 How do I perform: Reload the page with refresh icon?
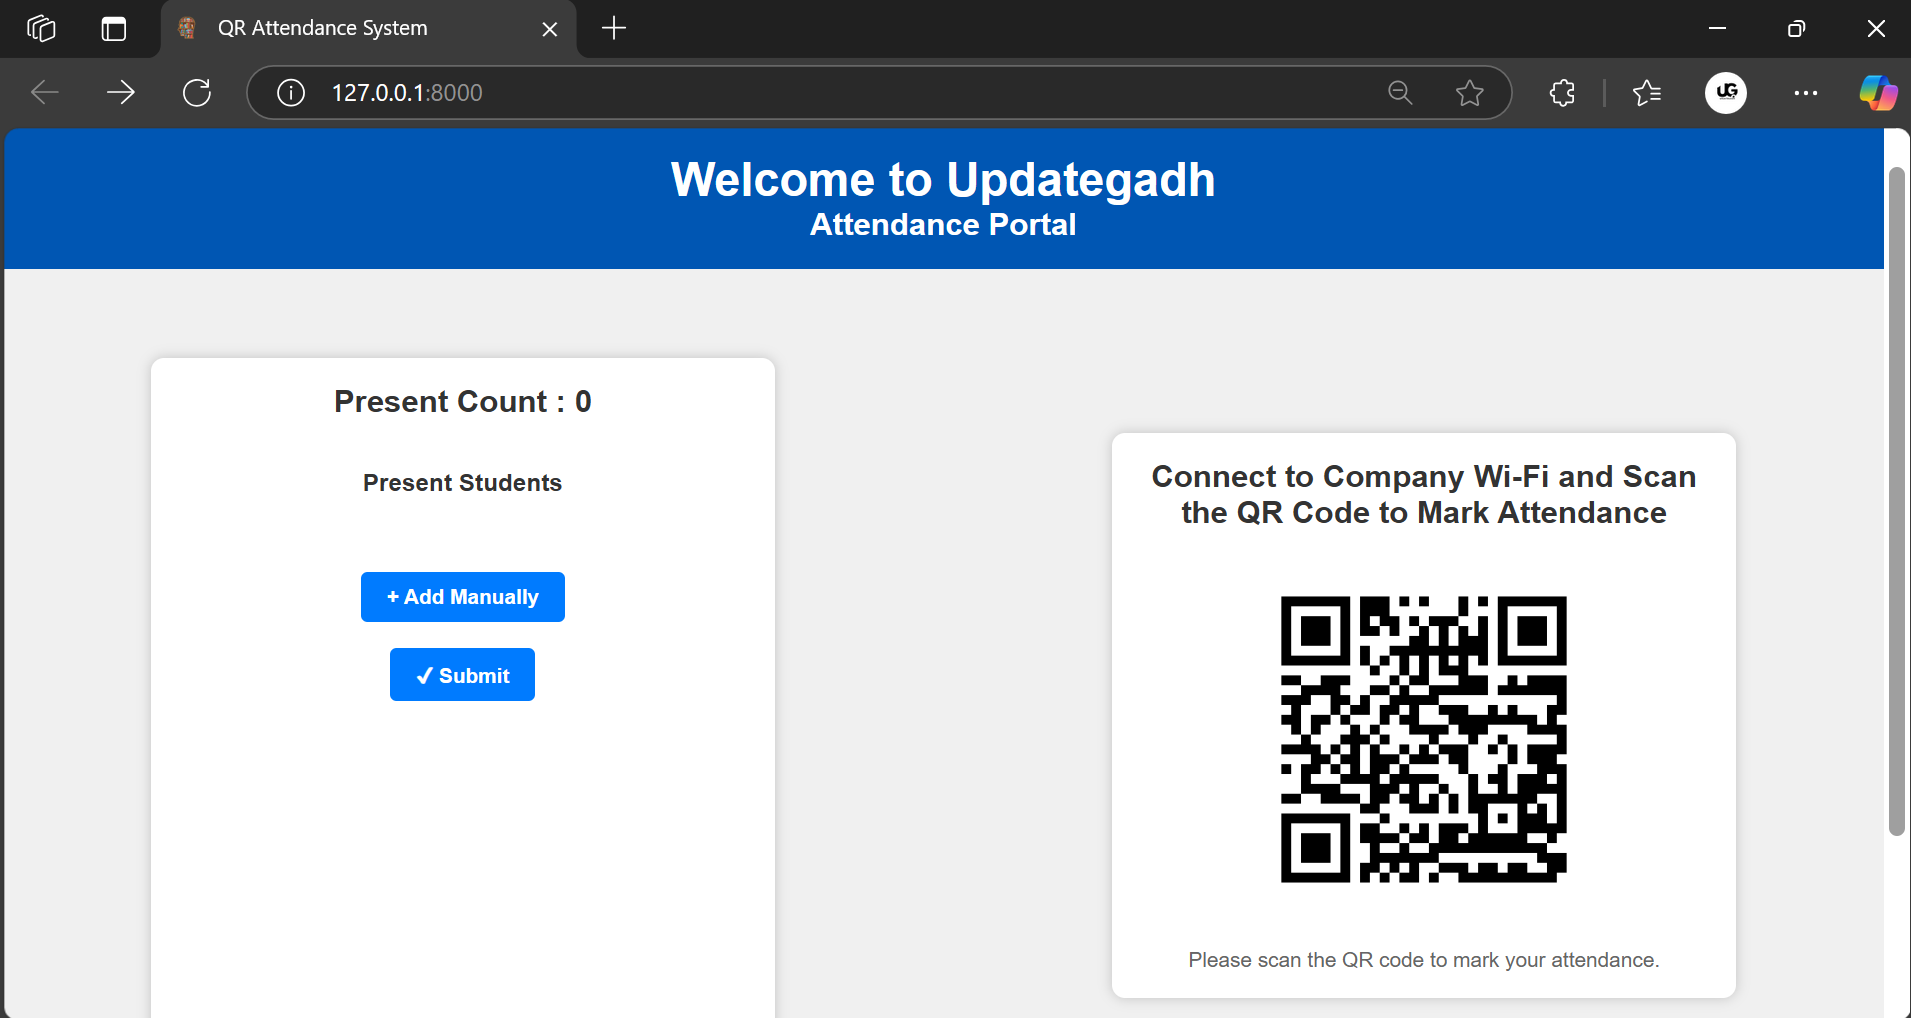tap(197, 93)
